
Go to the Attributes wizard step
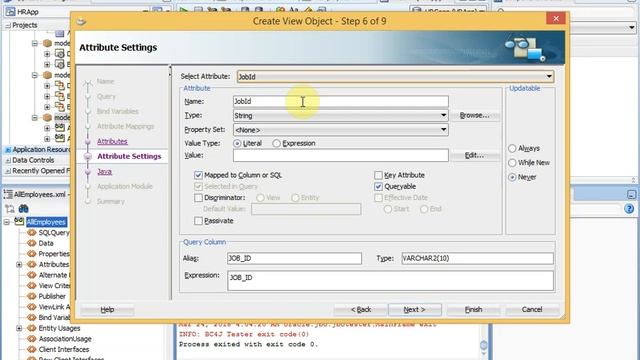tap(112, 141)
